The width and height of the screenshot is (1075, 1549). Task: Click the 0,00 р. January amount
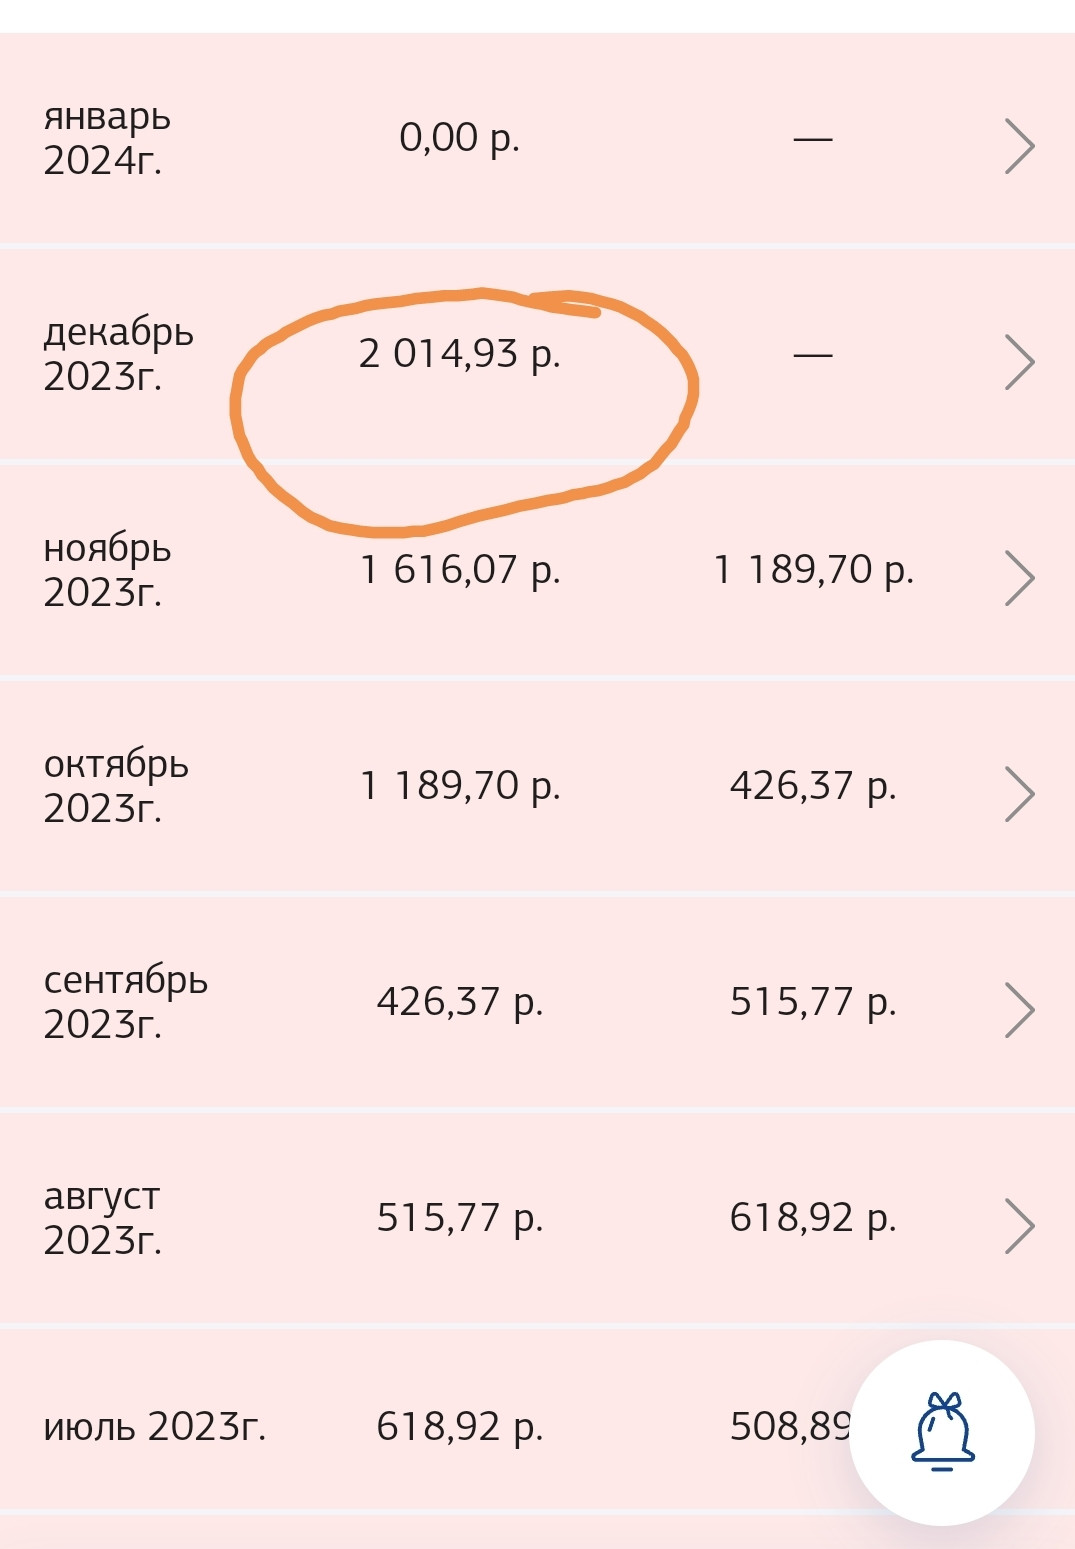[459, 138]
